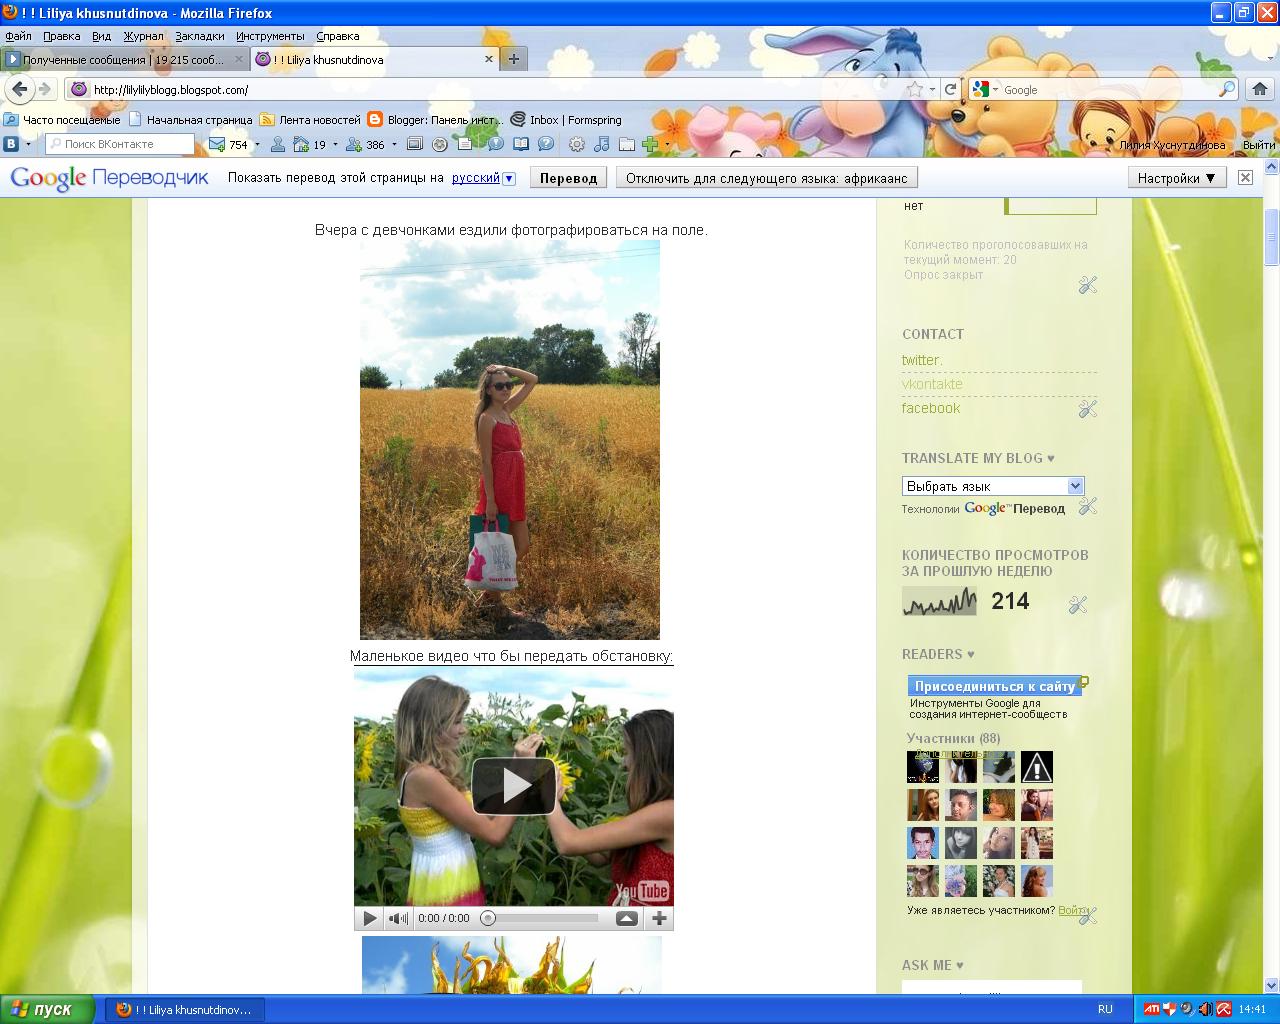Click the VKontakte toolbar gear settings icon
The width and height of the screenshot is (1280, 1024).
tap(576, 144)
